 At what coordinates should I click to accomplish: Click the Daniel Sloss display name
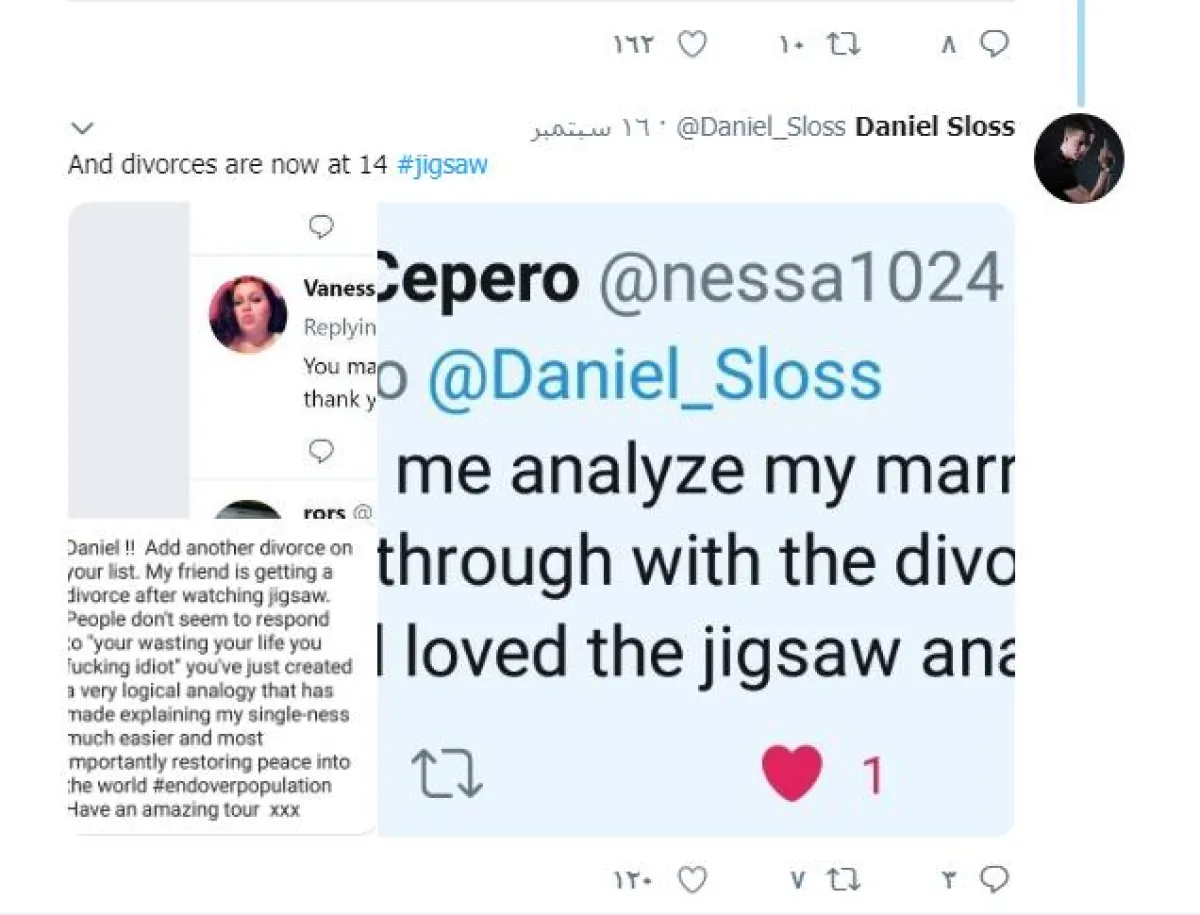point(935,127)
